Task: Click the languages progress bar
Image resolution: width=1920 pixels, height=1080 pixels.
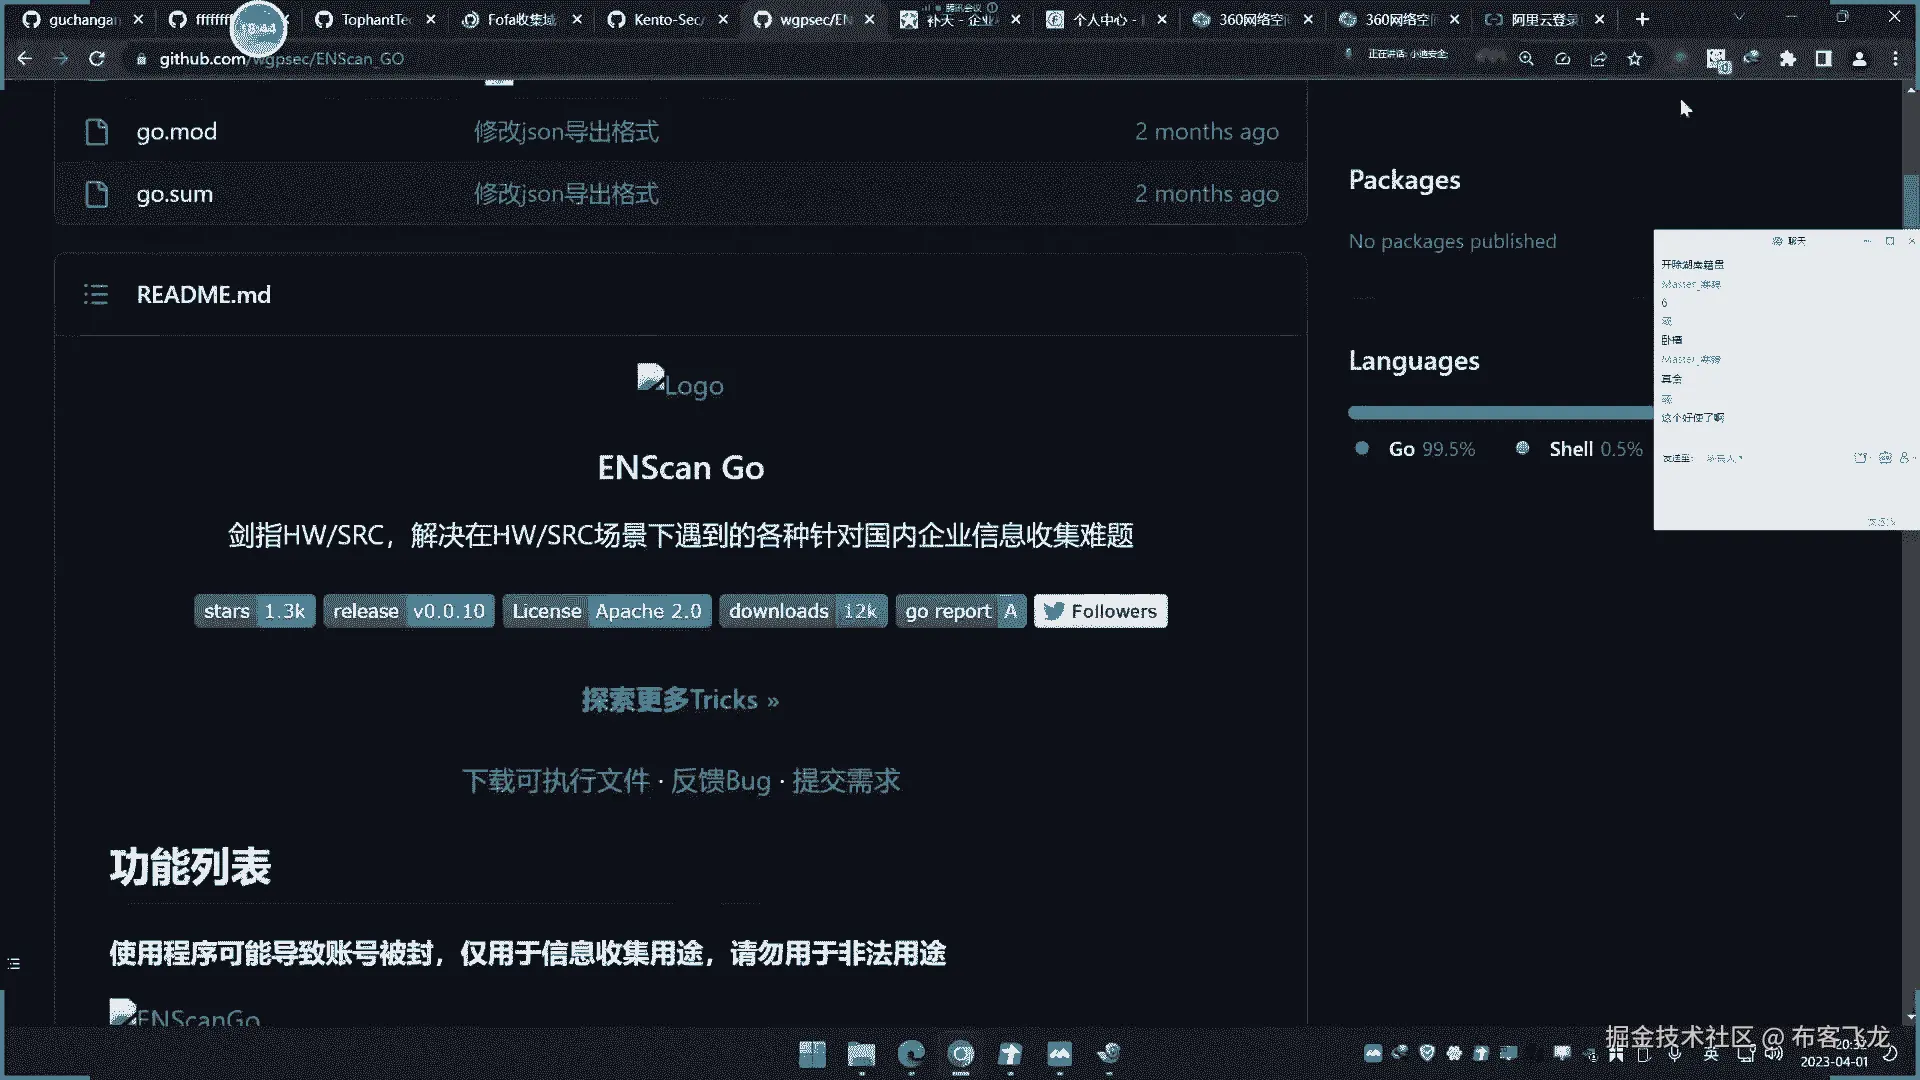Action: pyautogui.click(x=1498, y=412)
